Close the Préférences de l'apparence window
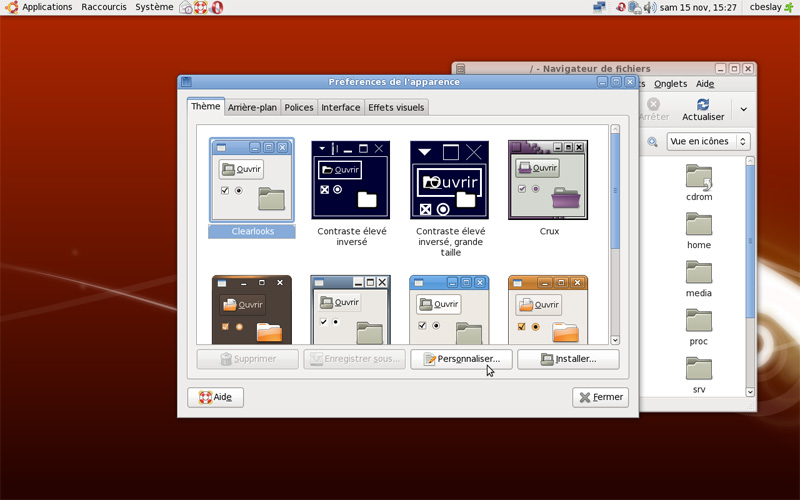The height and width of the screenshot is (500, 800). point(630,82)
